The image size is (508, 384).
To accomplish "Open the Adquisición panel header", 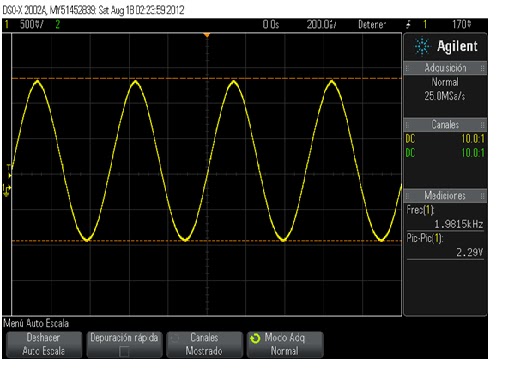I will pyautogui.click(x=445, y=68).
